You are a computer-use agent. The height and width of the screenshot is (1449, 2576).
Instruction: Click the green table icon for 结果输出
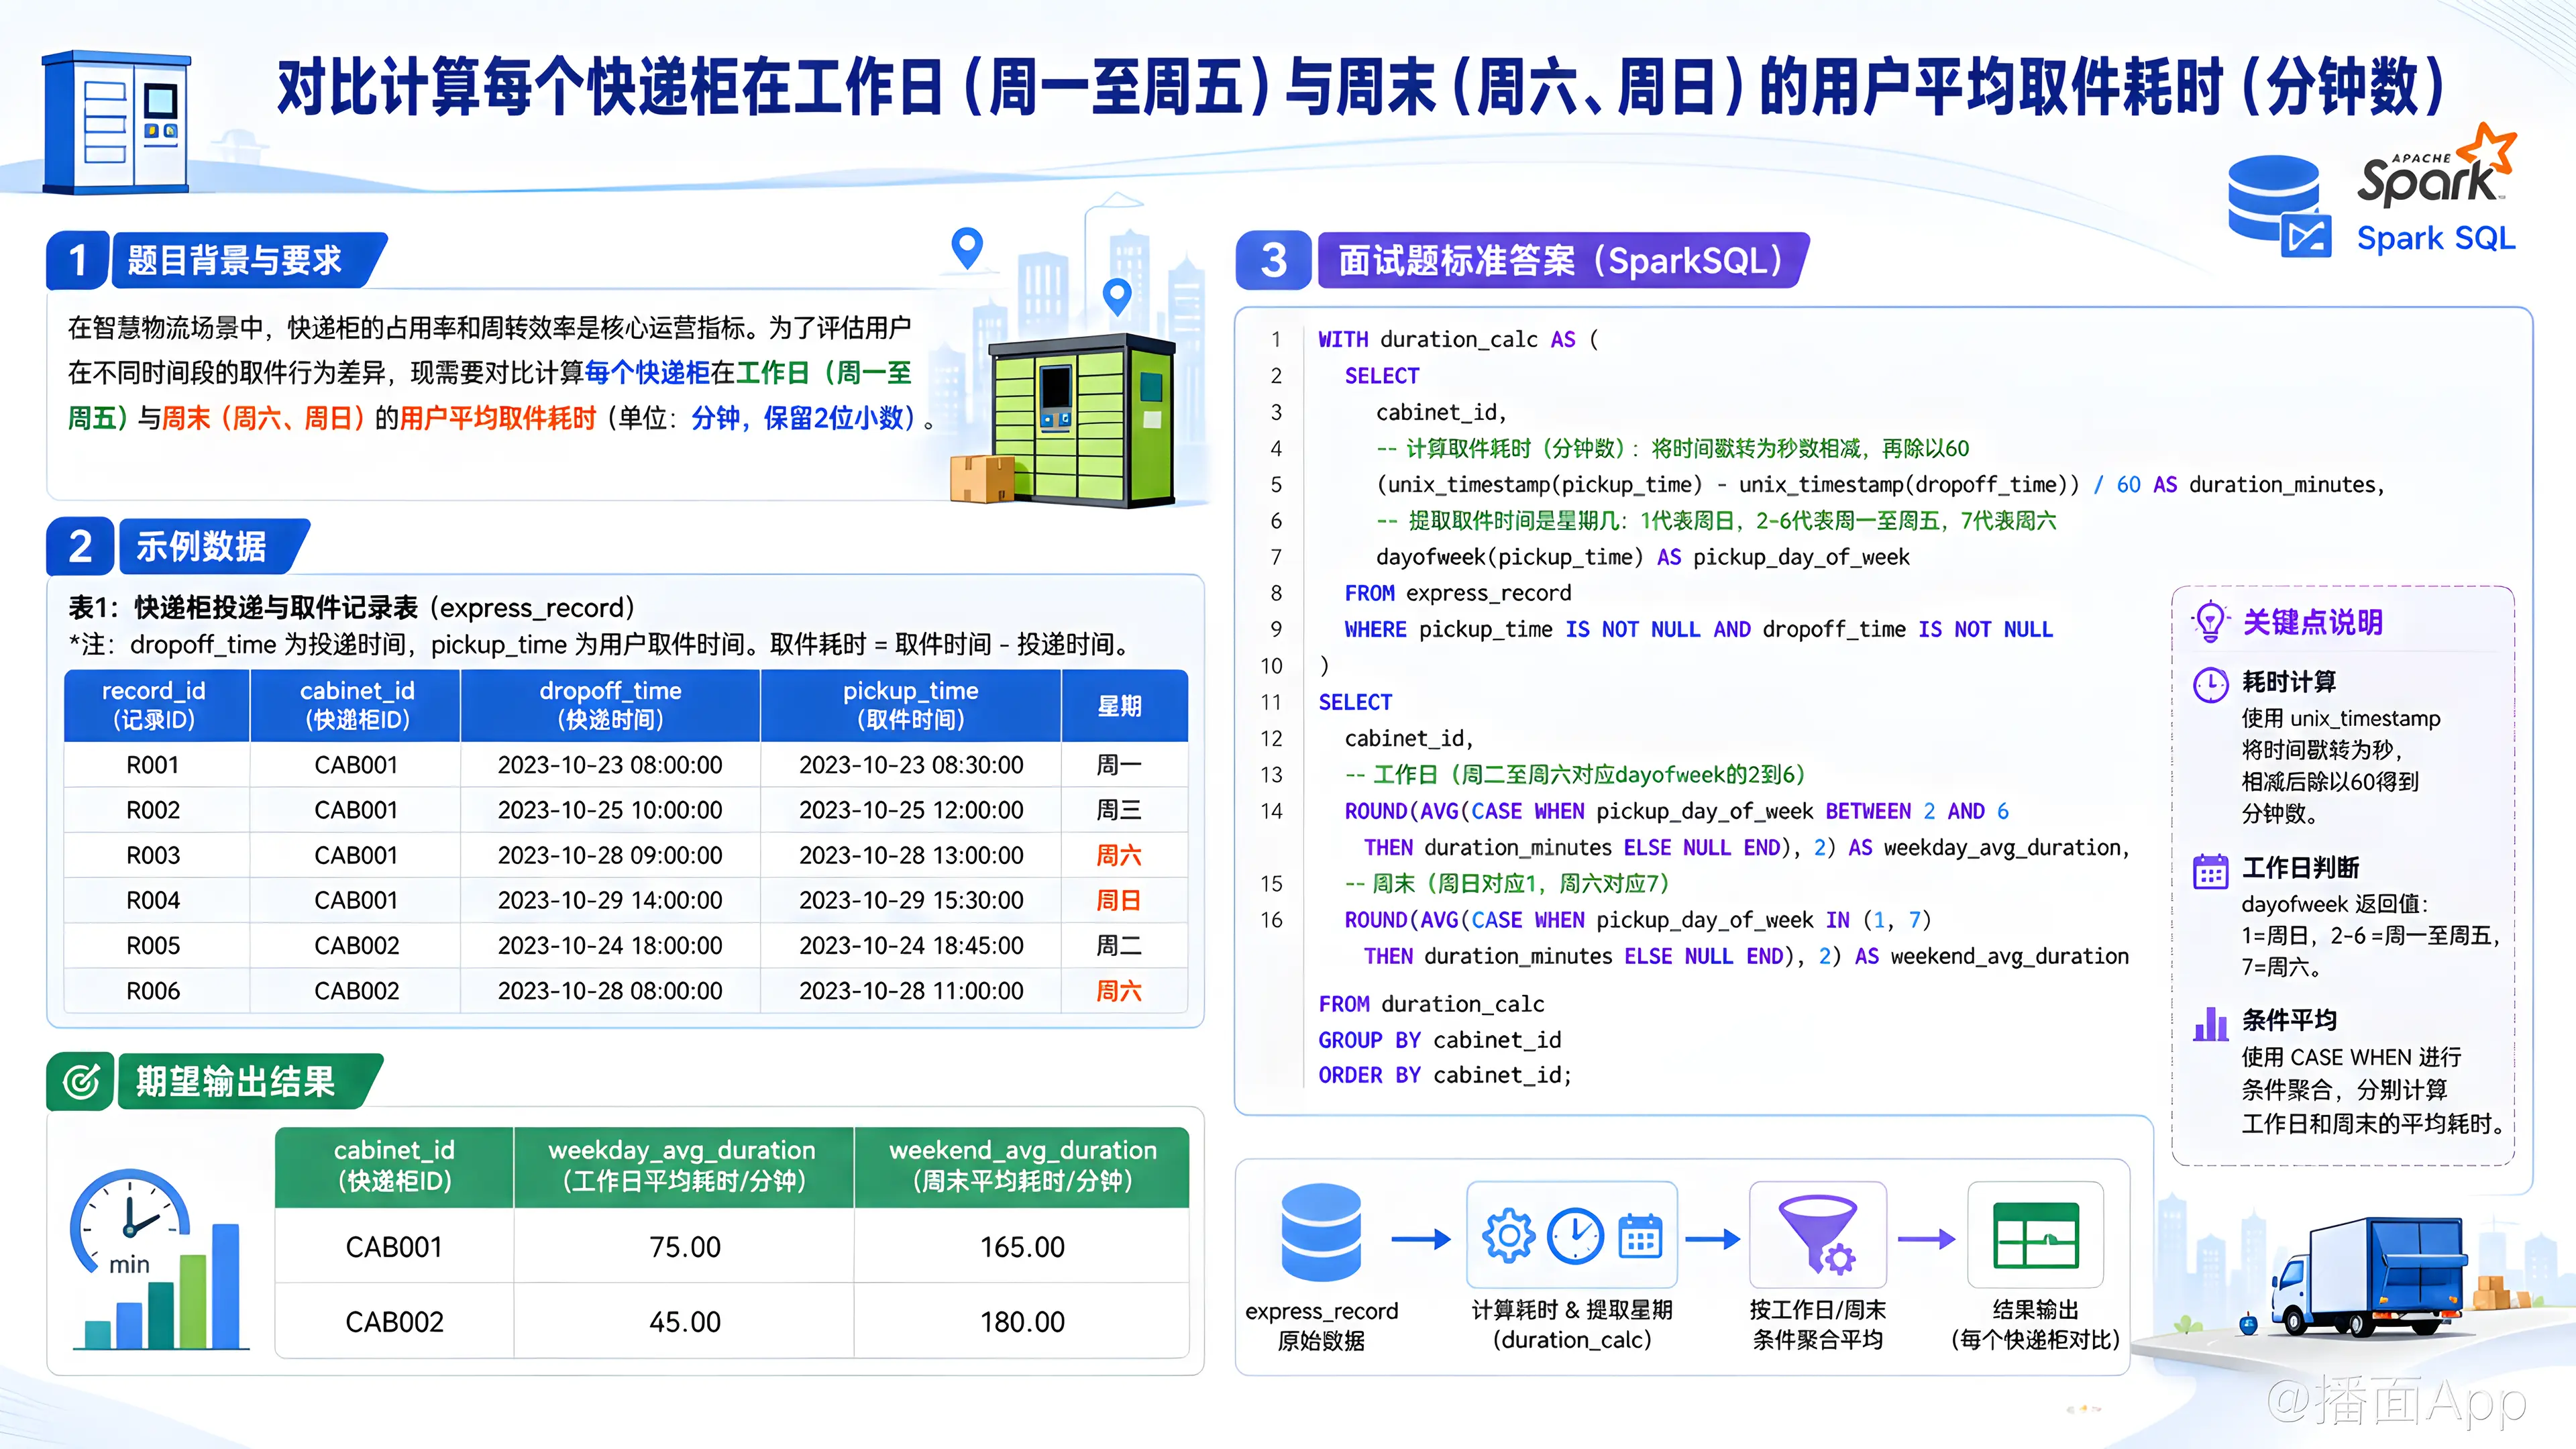point(2035,1235)
